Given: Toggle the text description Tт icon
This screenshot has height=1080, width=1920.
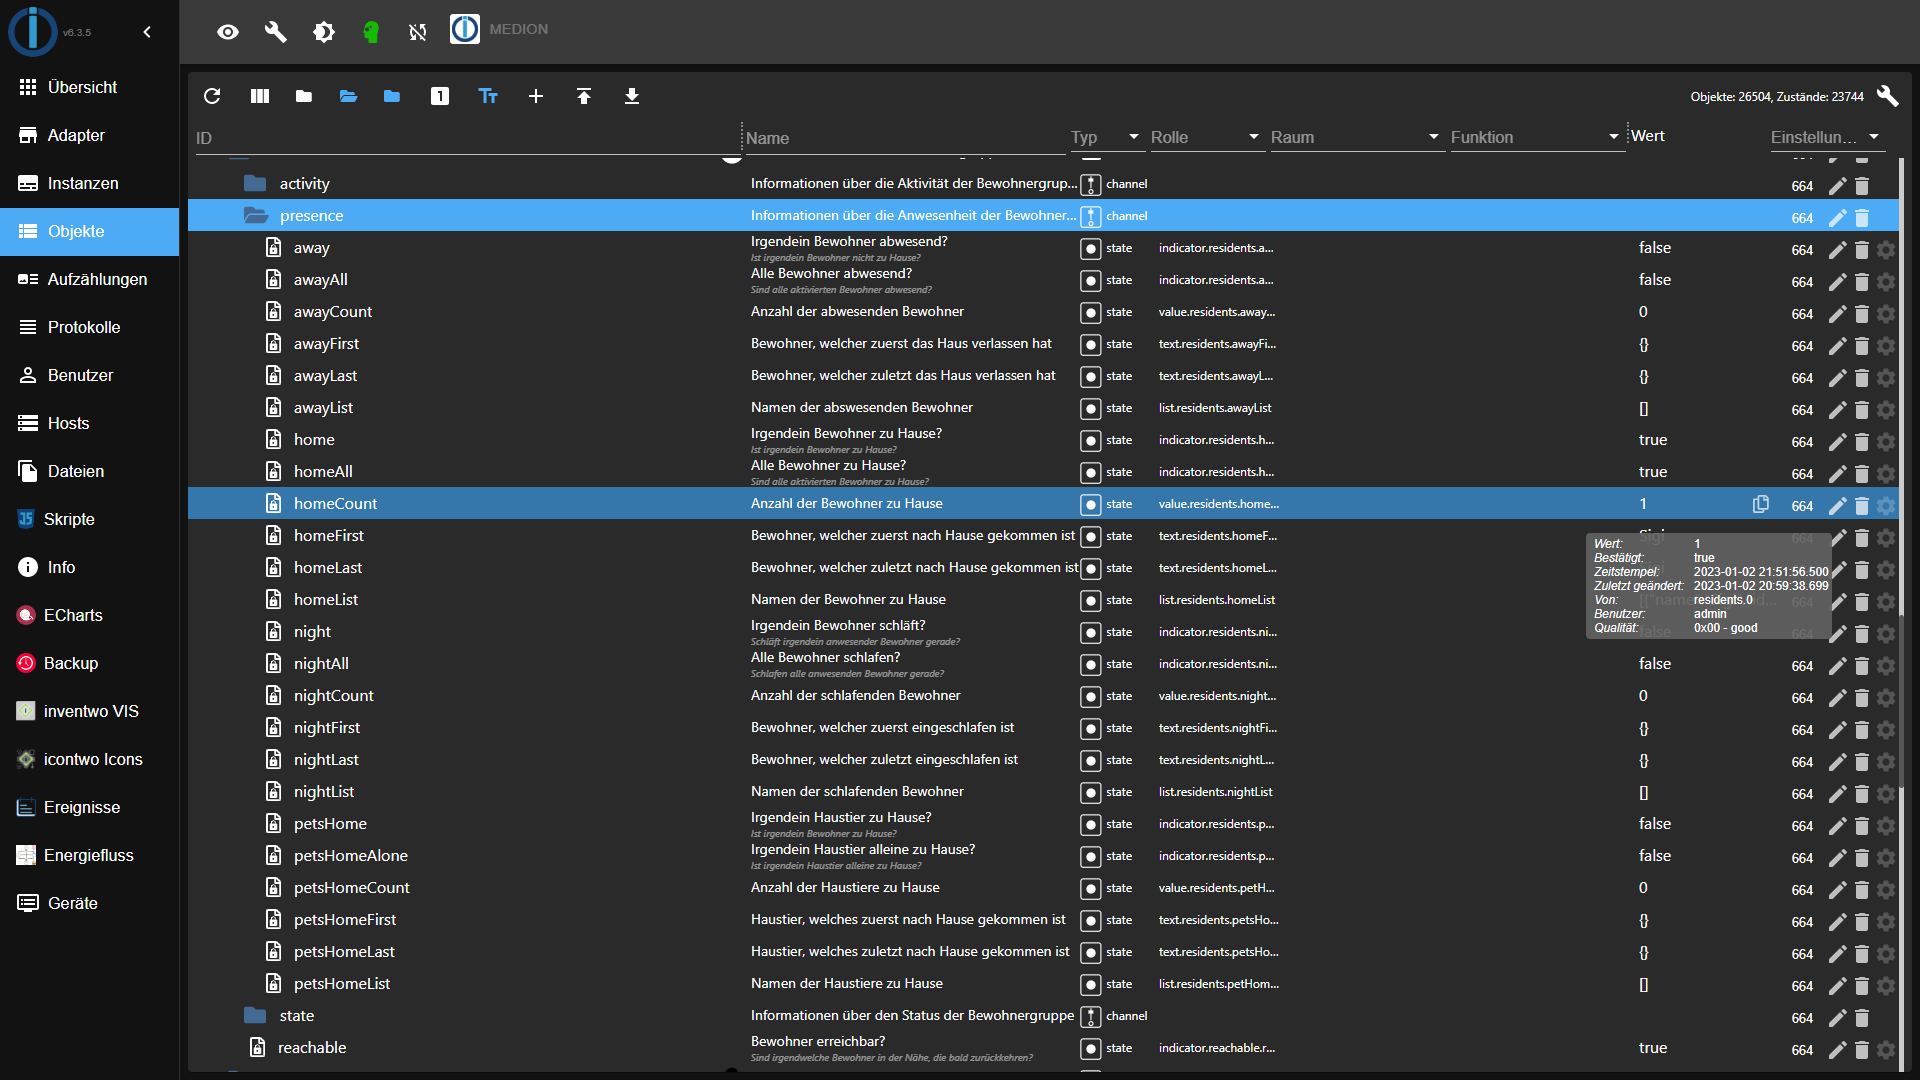Looking at the screenshot, I should (488, 96).
